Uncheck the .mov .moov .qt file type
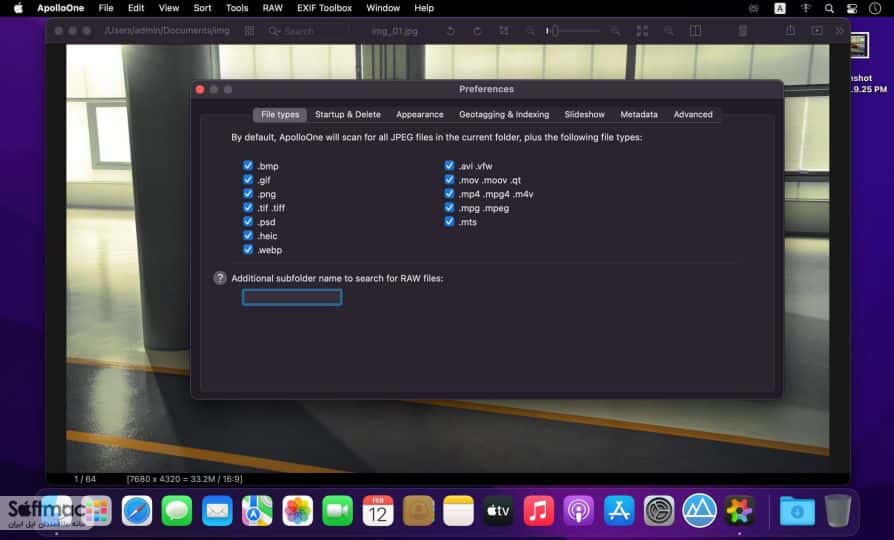Image resolution: width=894 pixels, height=540 pixels. pyautogui.click(x=449, y=180)
